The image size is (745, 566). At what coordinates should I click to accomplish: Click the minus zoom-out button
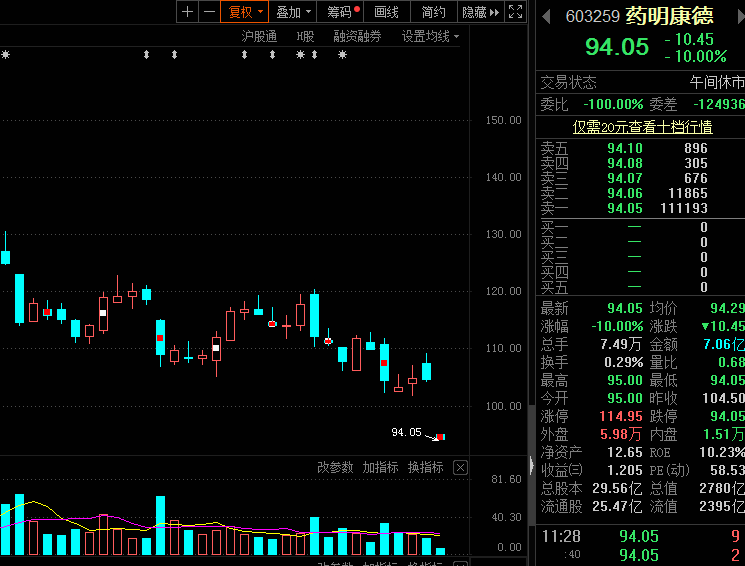[x=208, y=12]
